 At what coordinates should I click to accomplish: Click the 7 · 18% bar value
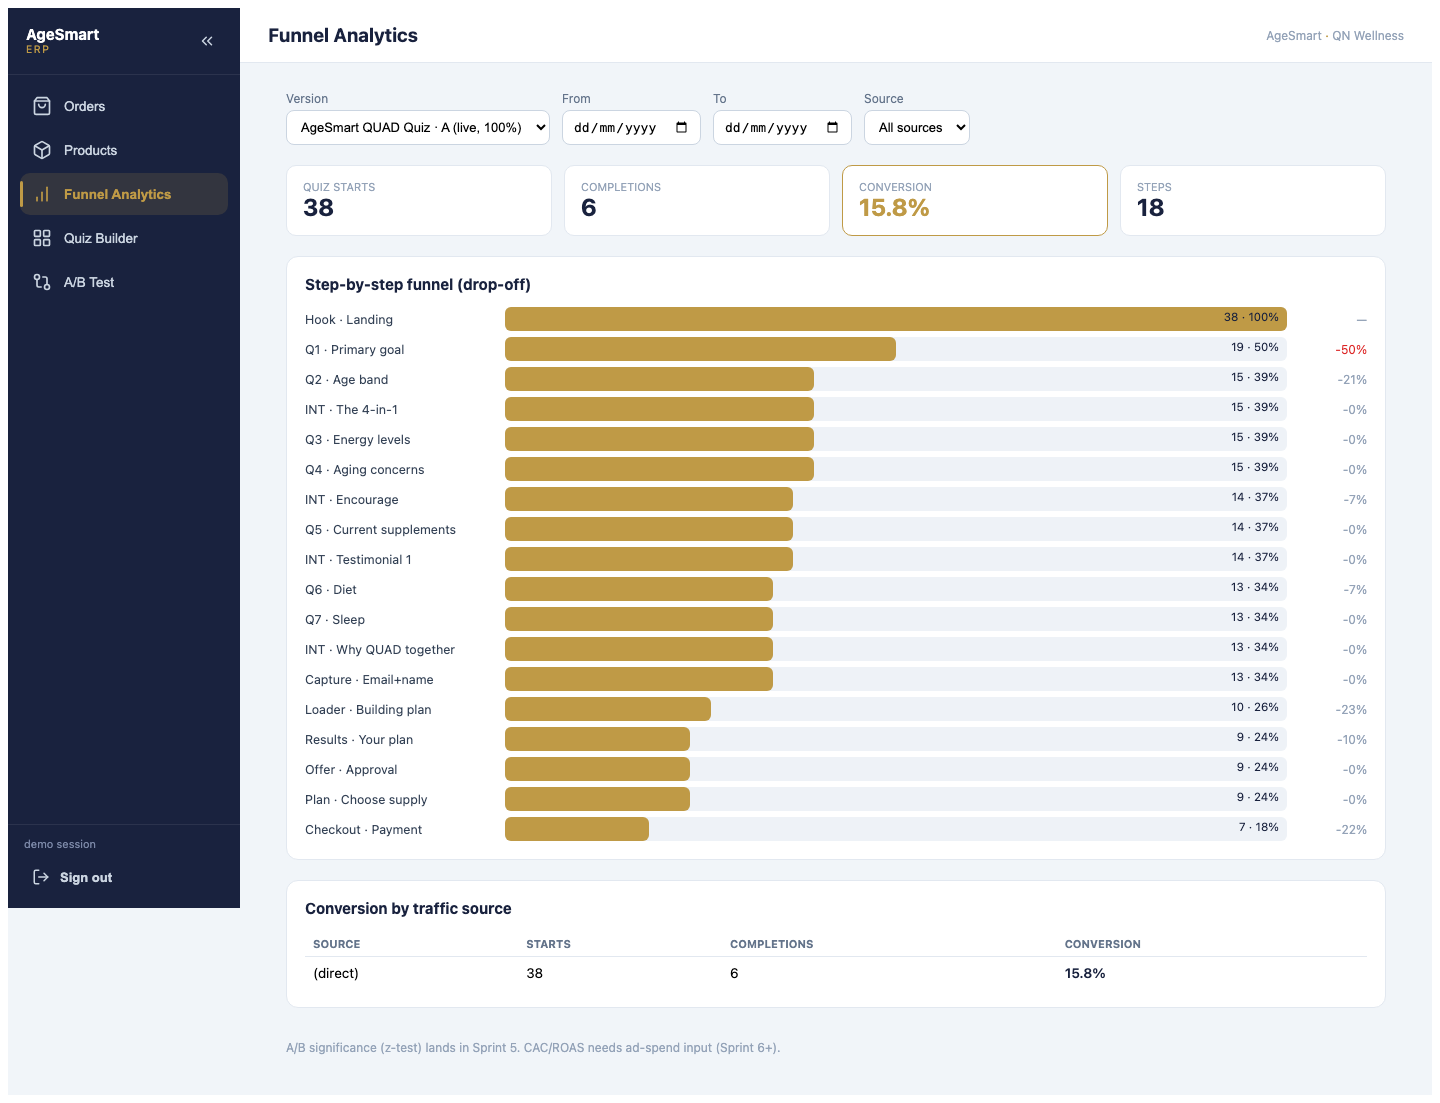click(1258, 827)
